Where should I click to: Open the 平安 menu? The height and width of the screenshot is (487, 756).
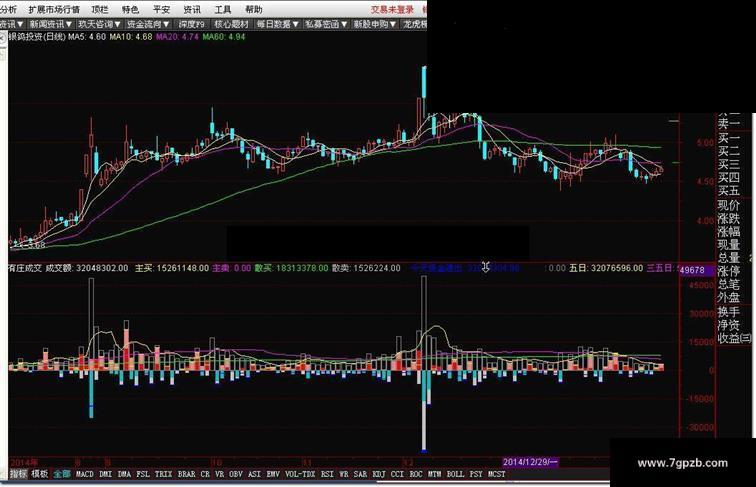(162, 10)
